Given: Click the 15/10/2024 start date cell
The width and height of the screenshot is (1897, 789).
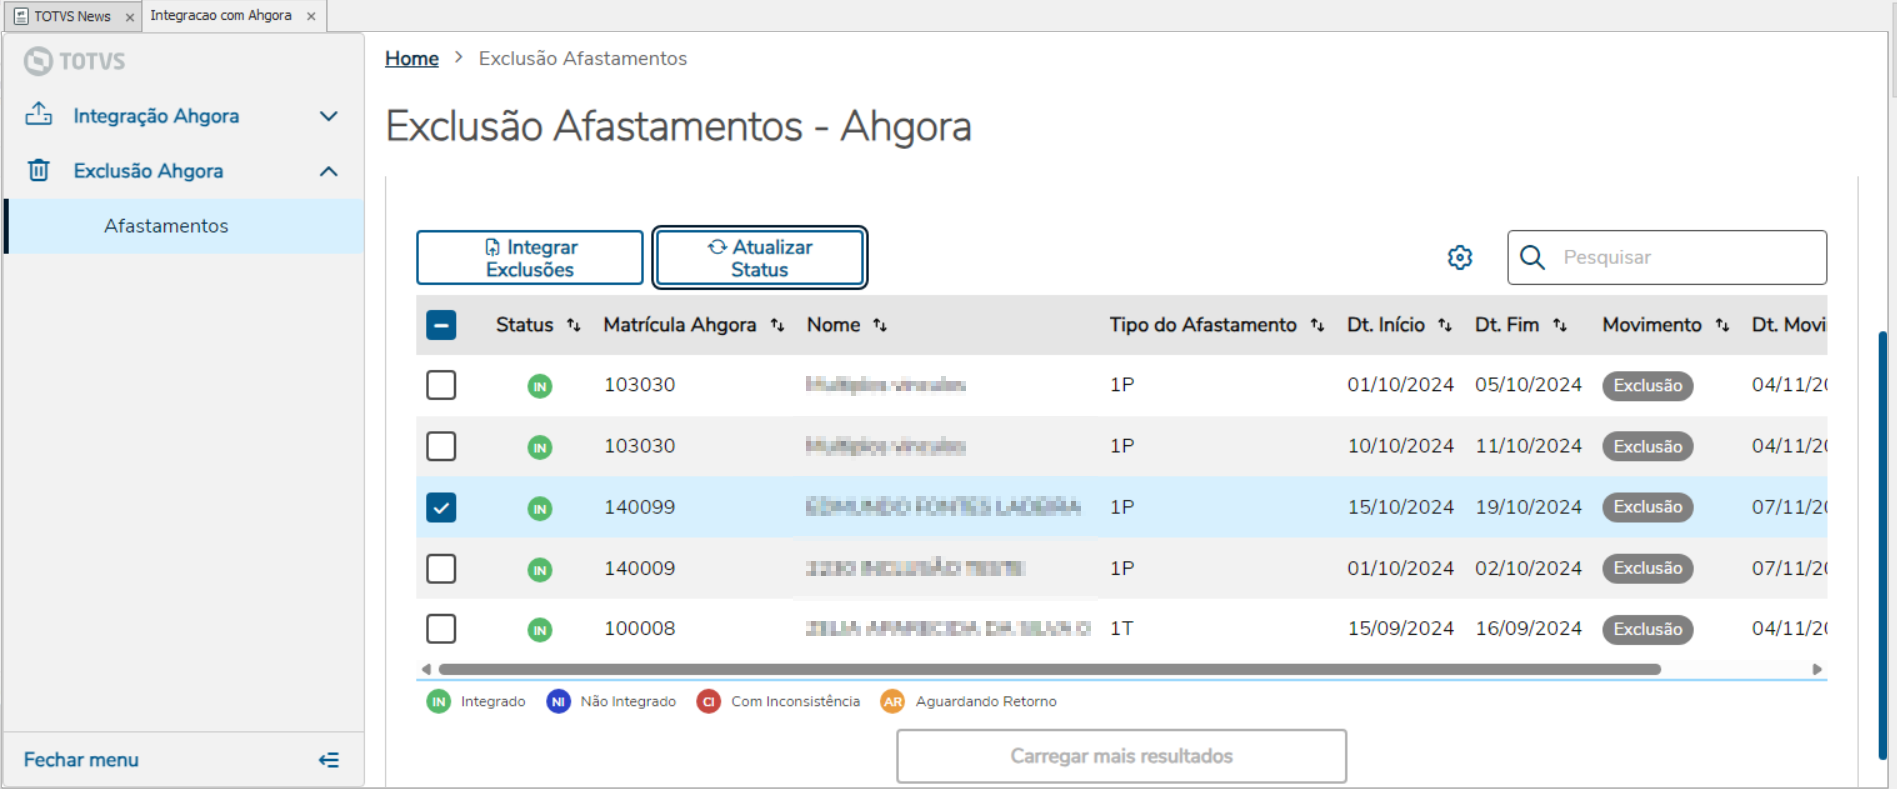Looking at the screenshot, I should pos(1401,507).
